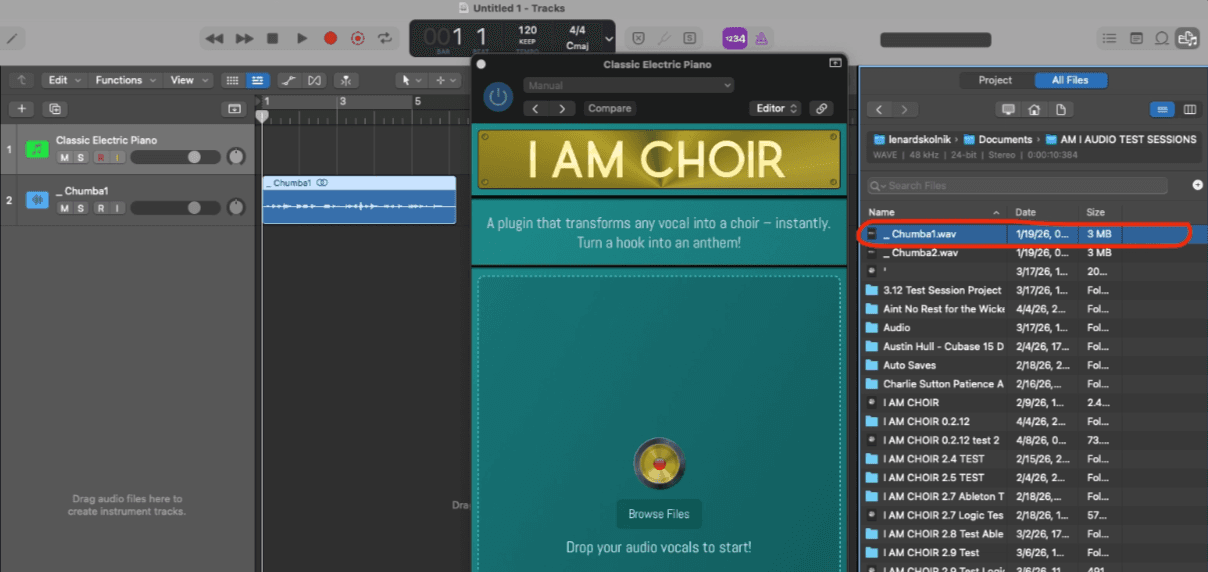Click the catch/up arrow icon beside Edit
The height and width of the screenshot is (572, 1208).
coord(22,80)
